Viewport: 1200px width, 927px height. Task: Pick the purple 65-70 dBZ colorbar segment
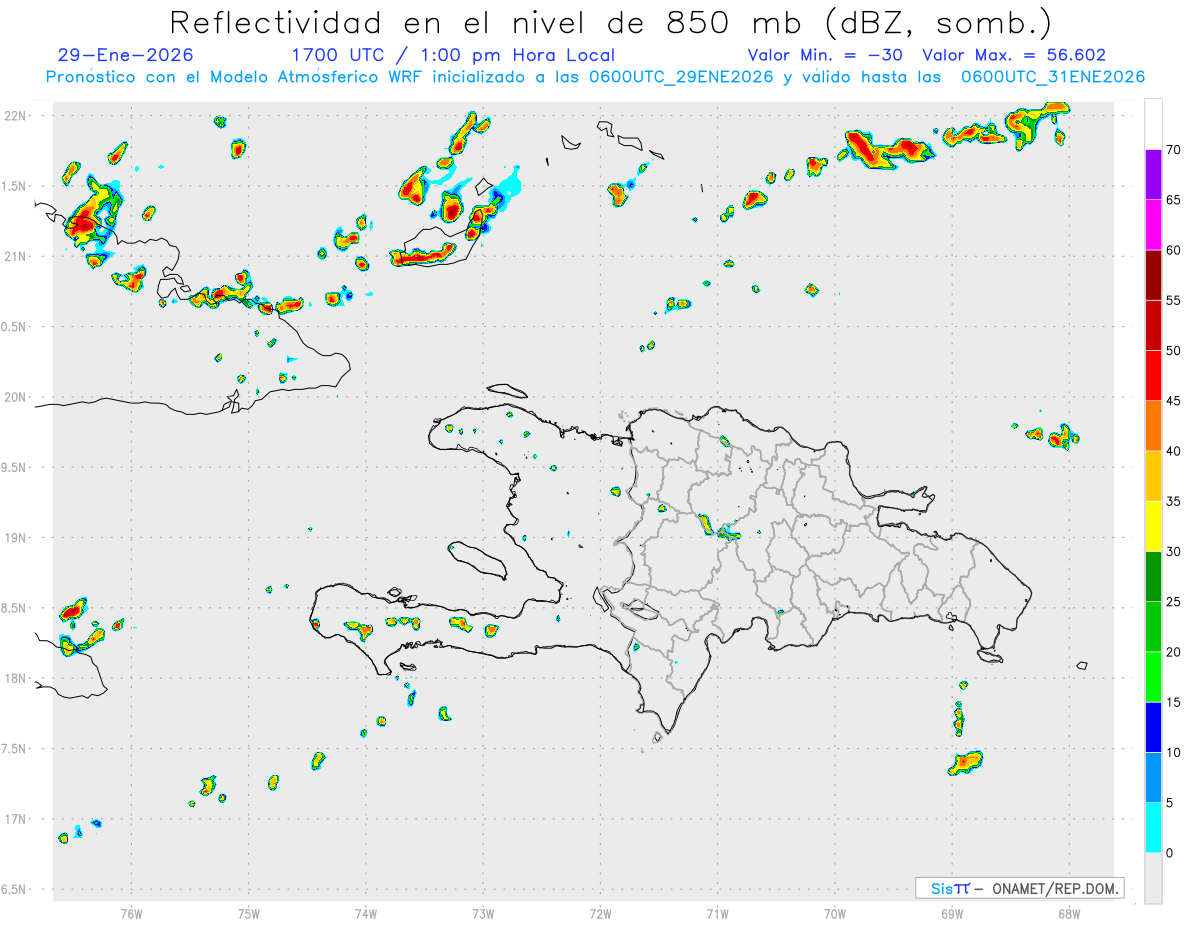(x=1153, y=174)
